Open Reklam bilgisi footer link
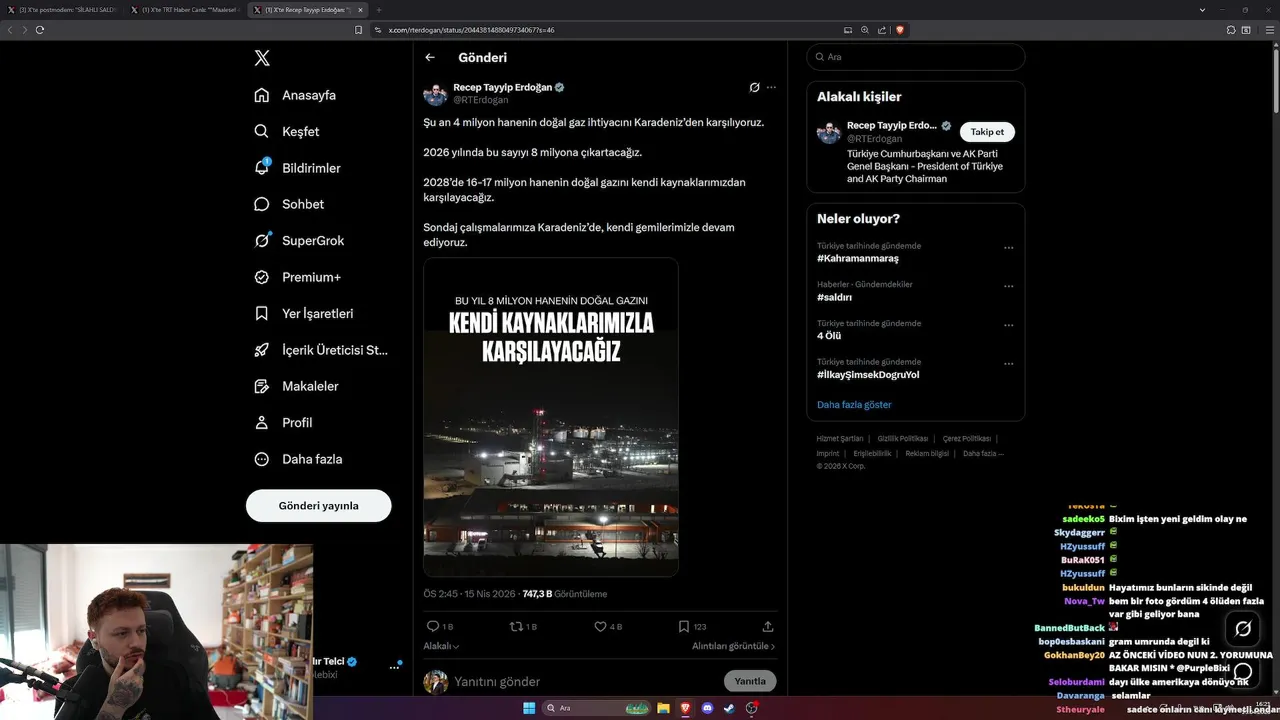This screenshot has width=1280, height=720. tap(927, 453)
